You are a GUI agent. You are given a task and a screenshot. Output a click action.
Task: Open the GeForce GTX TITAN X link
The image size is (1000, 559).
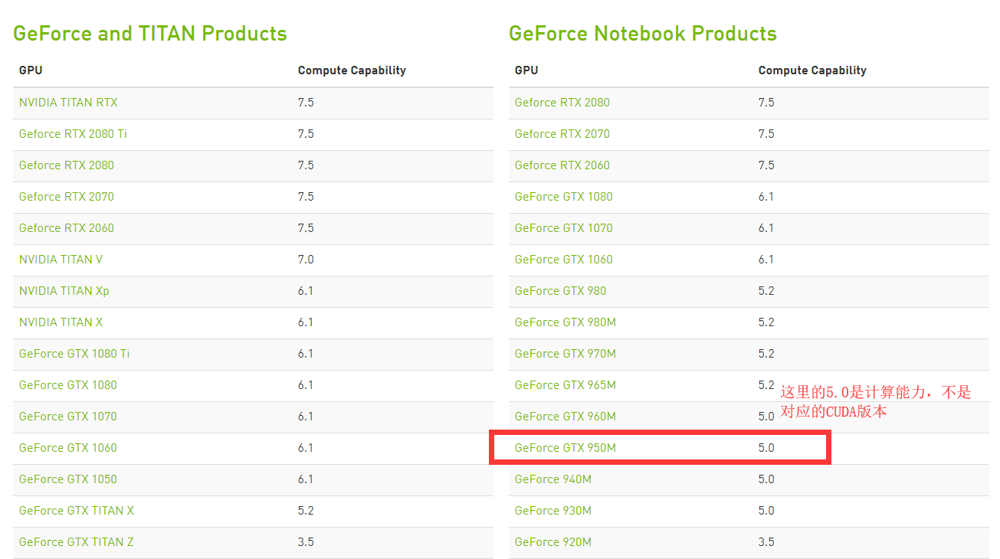coord(77,511)
